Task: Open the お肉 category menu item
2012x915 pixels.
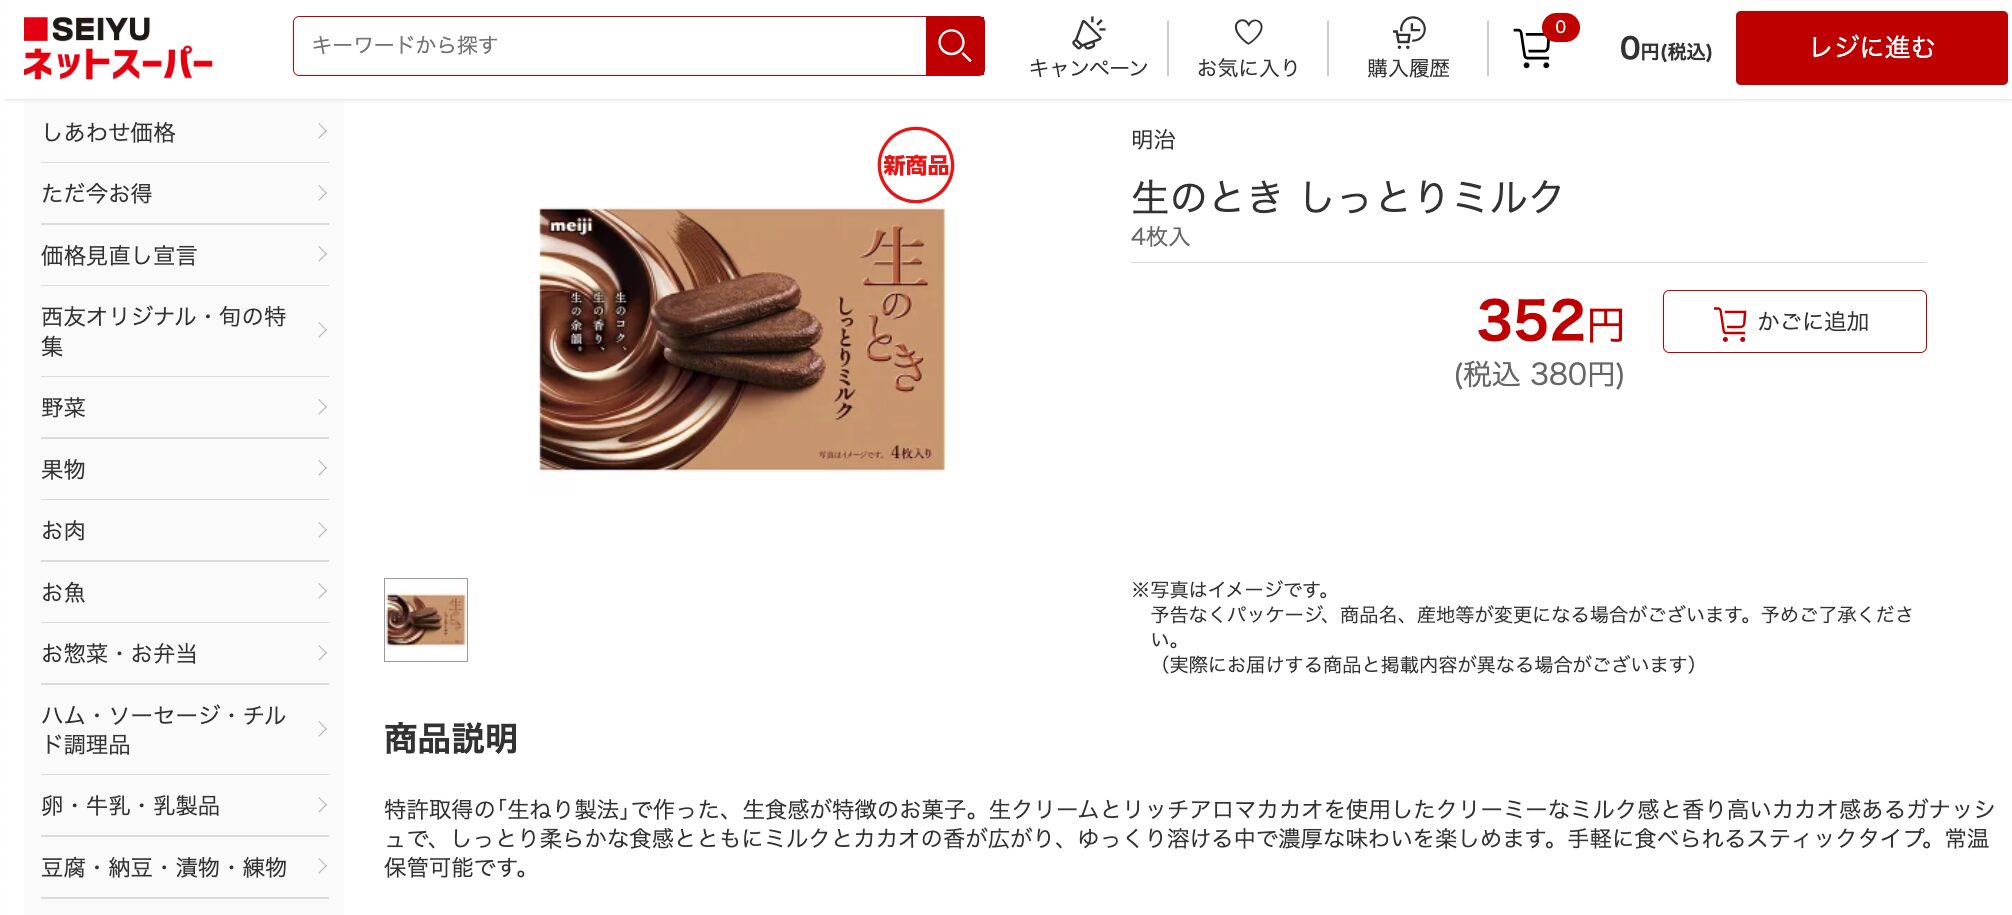Action: pos(185,530)
